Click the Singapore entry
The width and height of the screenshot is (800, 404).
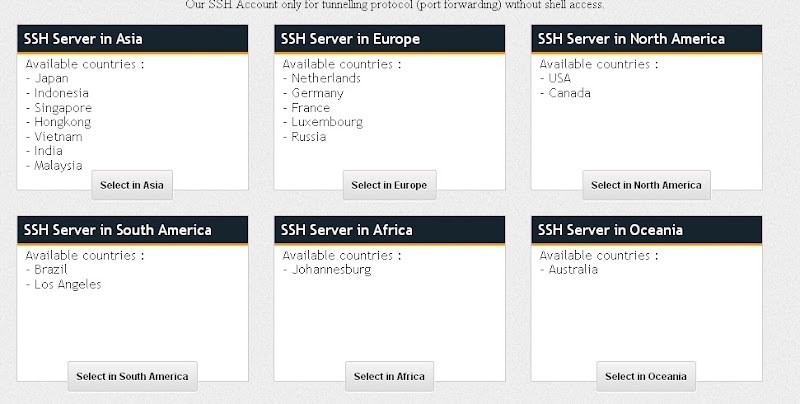click(x=63, y=108)
